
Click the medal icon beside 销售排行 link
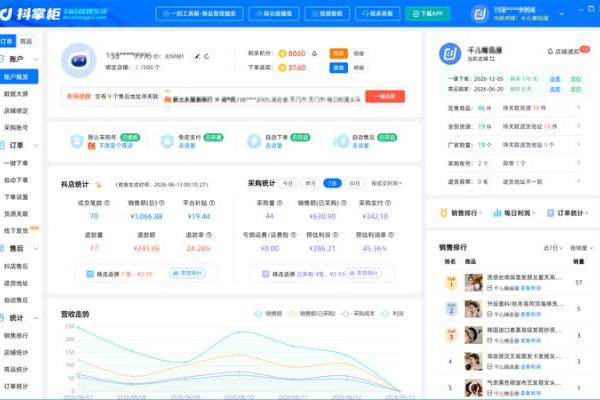(x=443, y=213)
